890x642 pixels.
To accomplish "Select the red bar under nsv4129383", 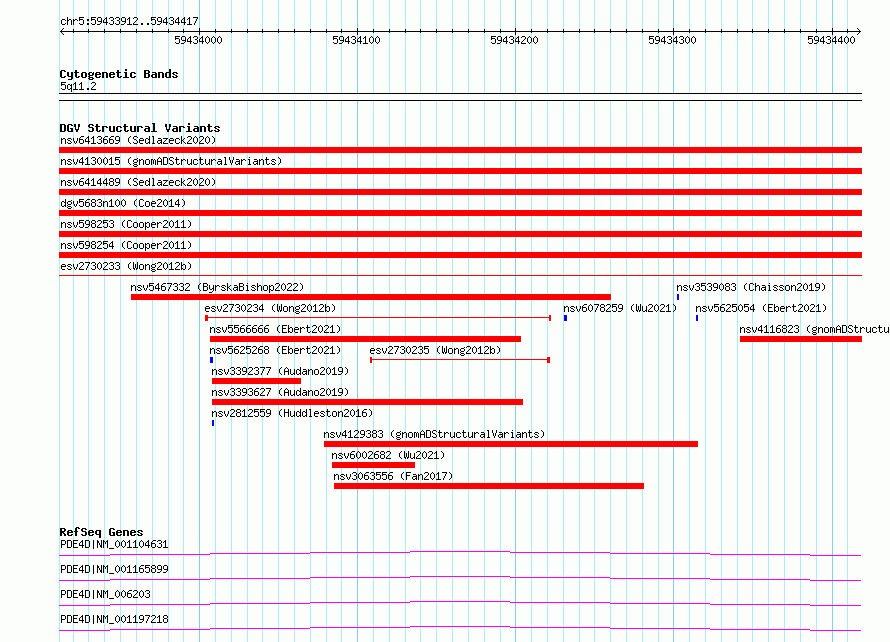I will click(511, 444).
